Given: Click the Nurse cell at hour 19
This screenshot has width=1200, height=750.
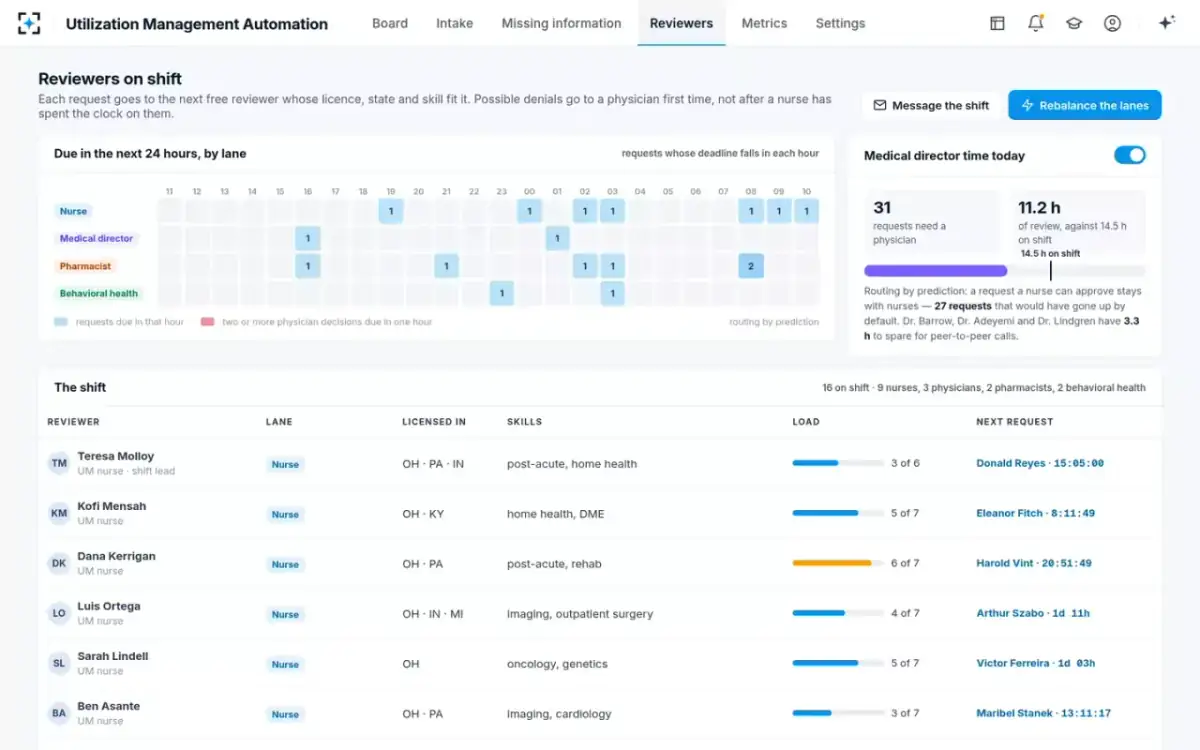Looking at the screenshot, I should pos(391,211).
